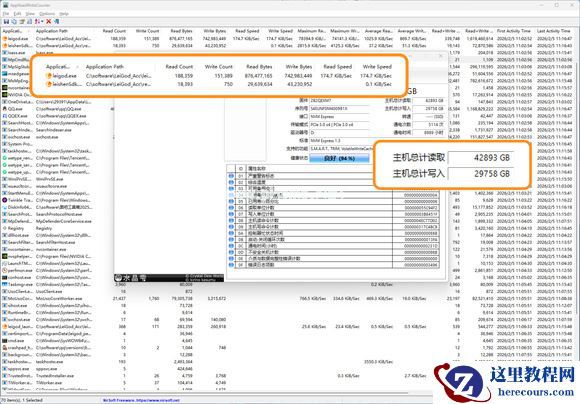
Task: Click the '70 item(s), 1 Selected' status text
Action: coord(22,400)
